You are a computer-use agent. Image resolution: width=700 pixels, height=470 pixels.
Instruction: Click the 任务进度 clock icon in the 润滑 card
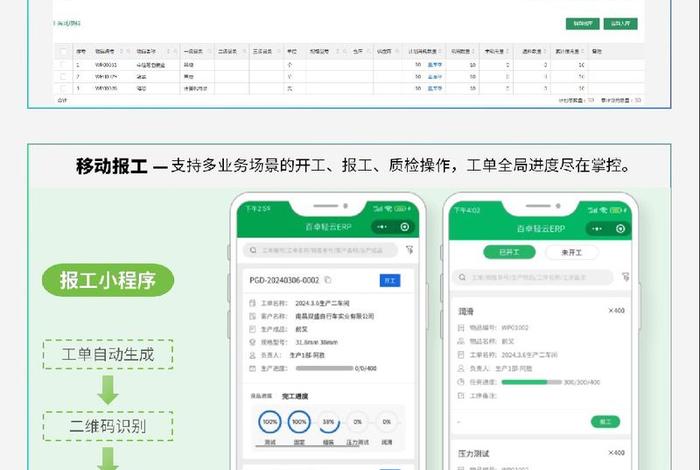[461, 382]
